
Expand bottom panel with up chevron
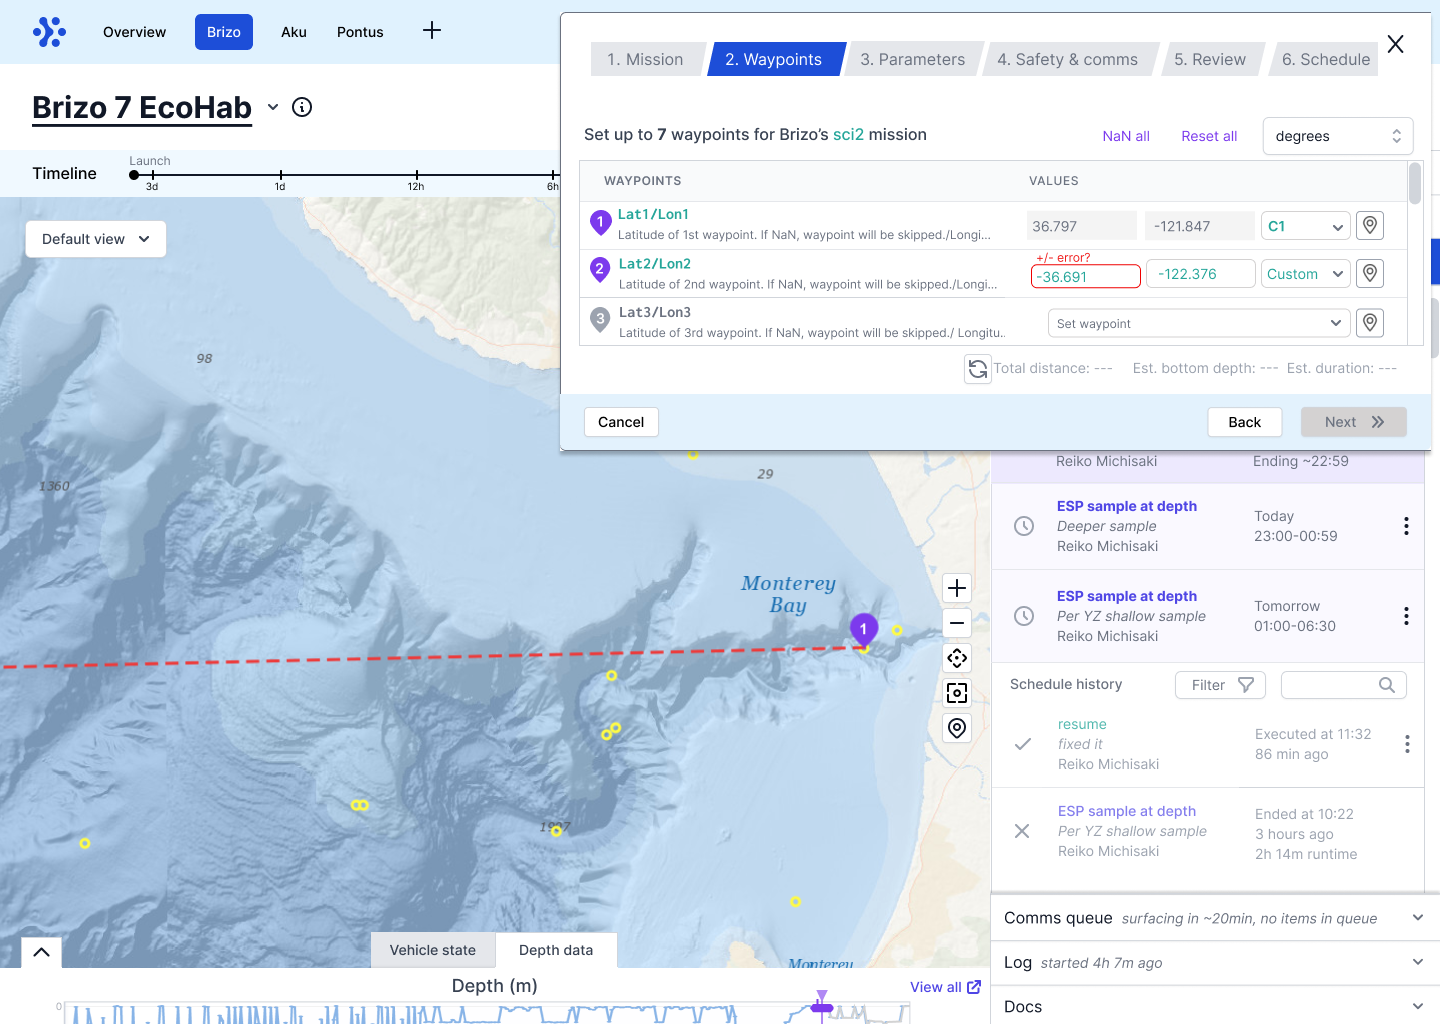[x=41, y=952]
